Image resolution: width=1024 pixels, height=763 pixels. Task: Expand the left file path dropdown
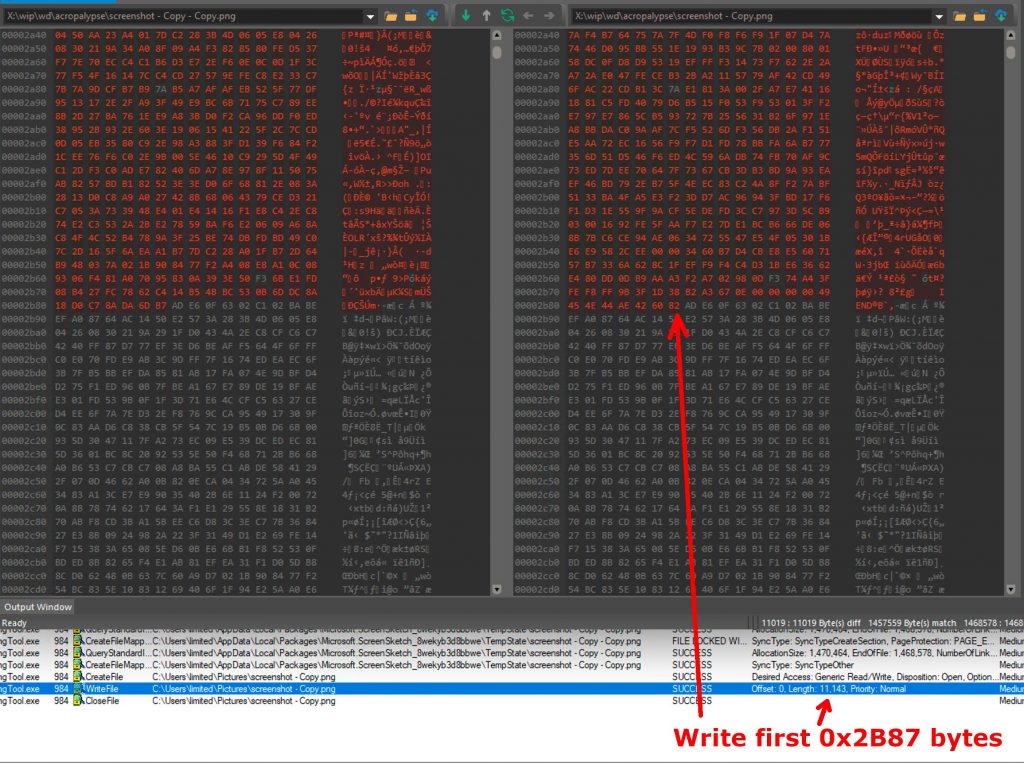point(370,16)
